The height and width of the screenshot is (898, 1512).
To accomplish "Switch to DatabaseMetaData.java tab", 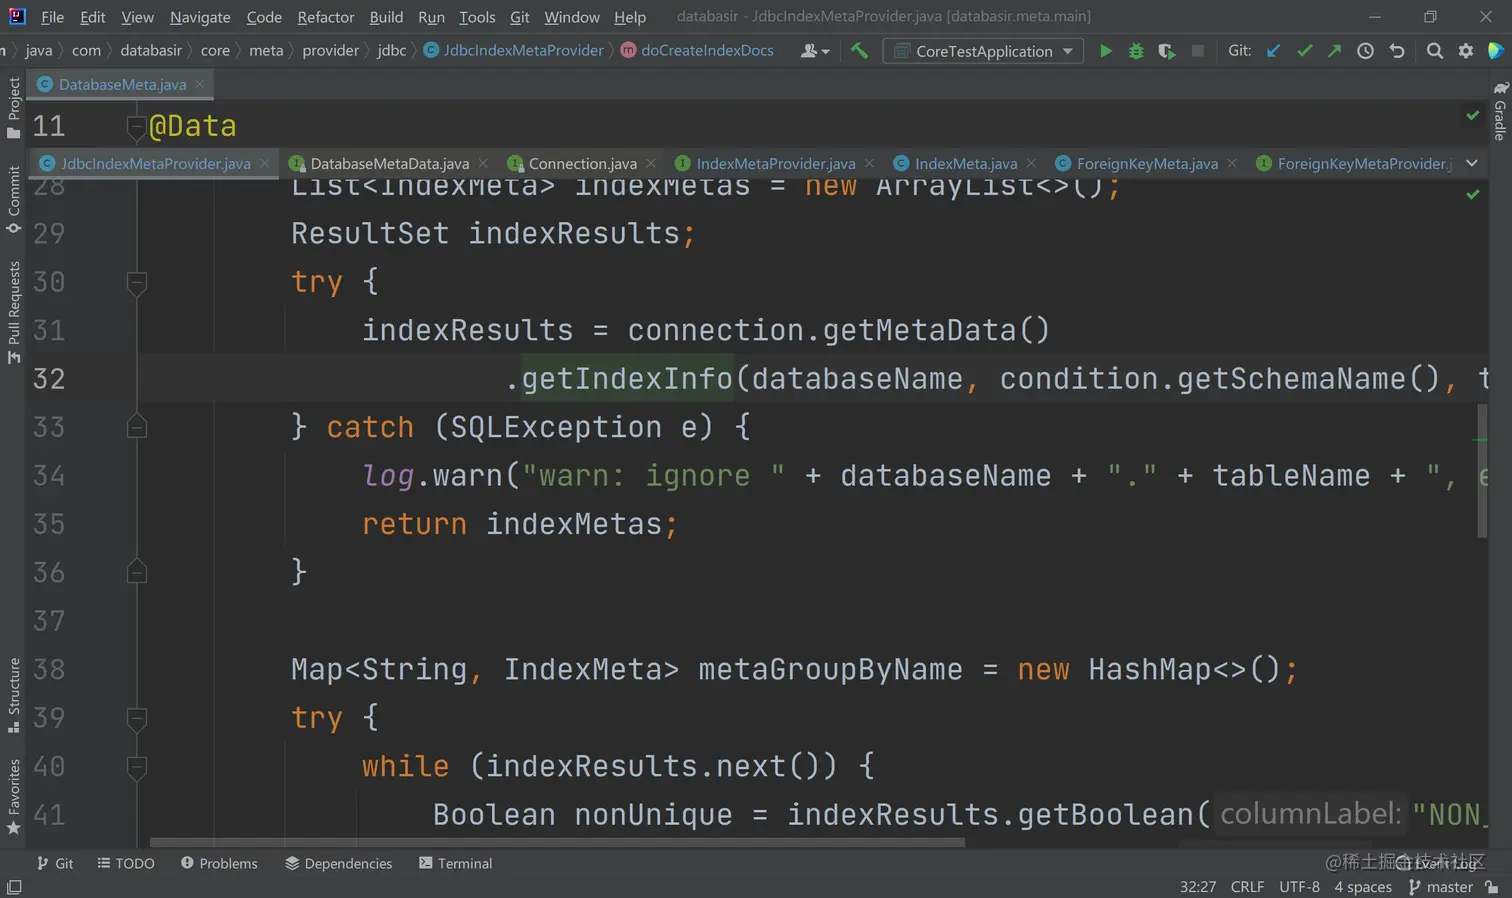I will (389, 163).
